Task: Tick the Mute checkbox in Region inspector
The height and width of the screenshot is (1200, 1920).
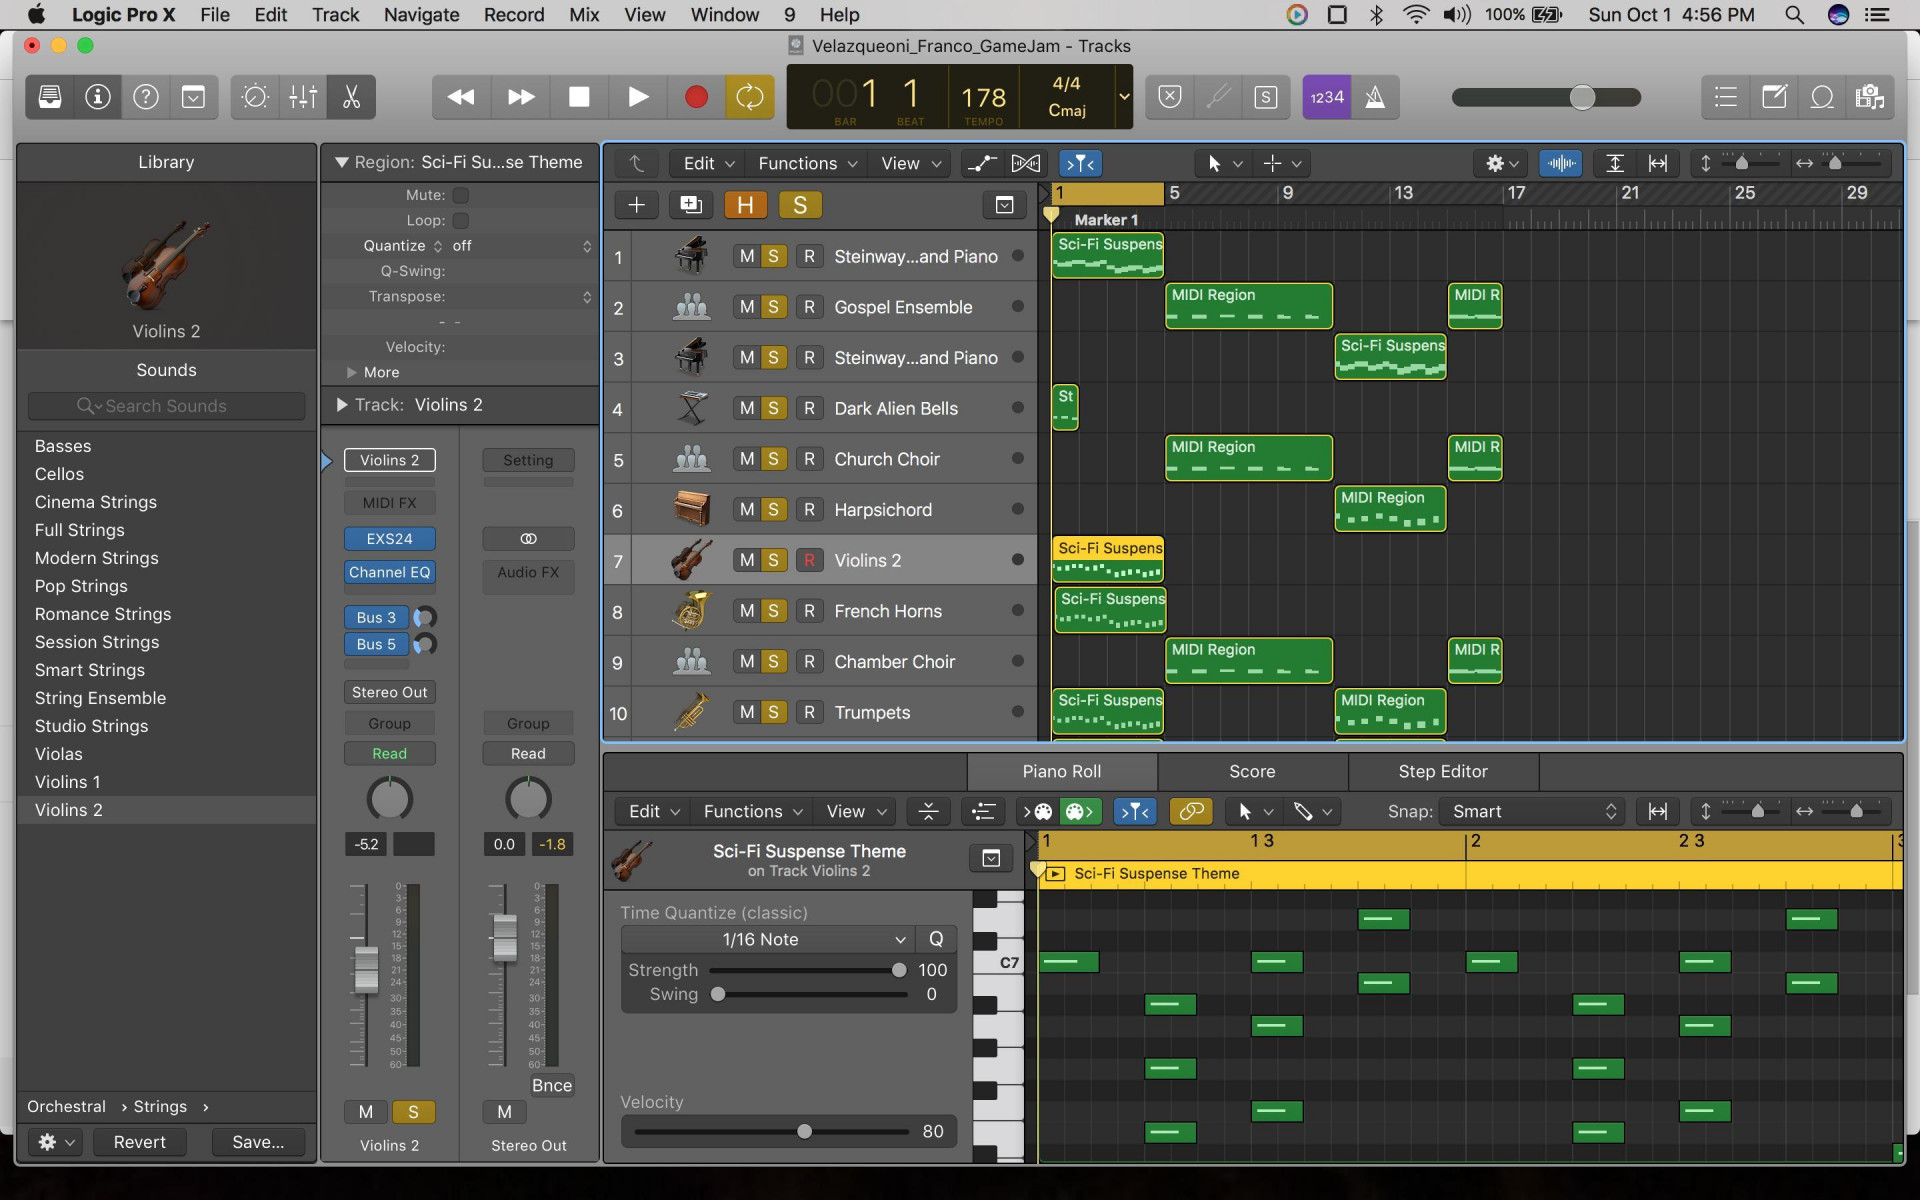Action: coord(461,195)
